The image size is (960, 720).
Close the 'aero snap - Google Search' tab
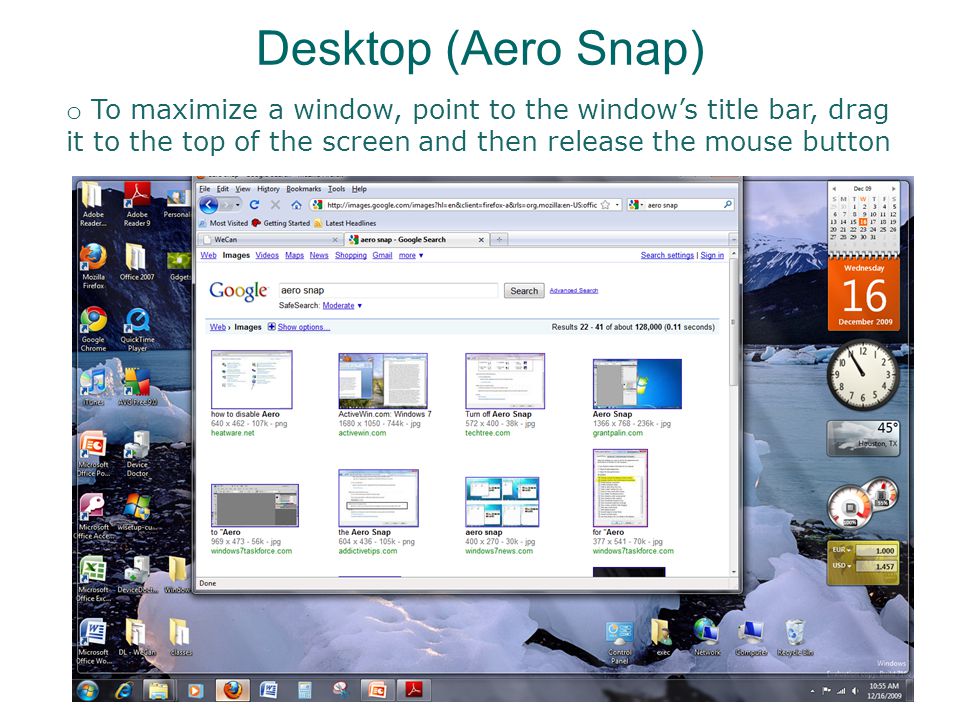point(481,240)
